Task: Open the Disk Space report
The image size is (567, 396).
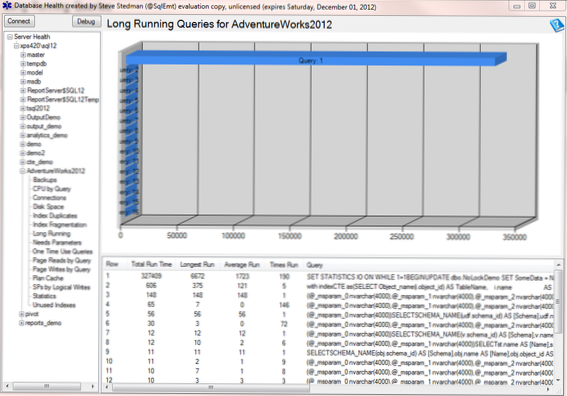Action: pos(48,207)
